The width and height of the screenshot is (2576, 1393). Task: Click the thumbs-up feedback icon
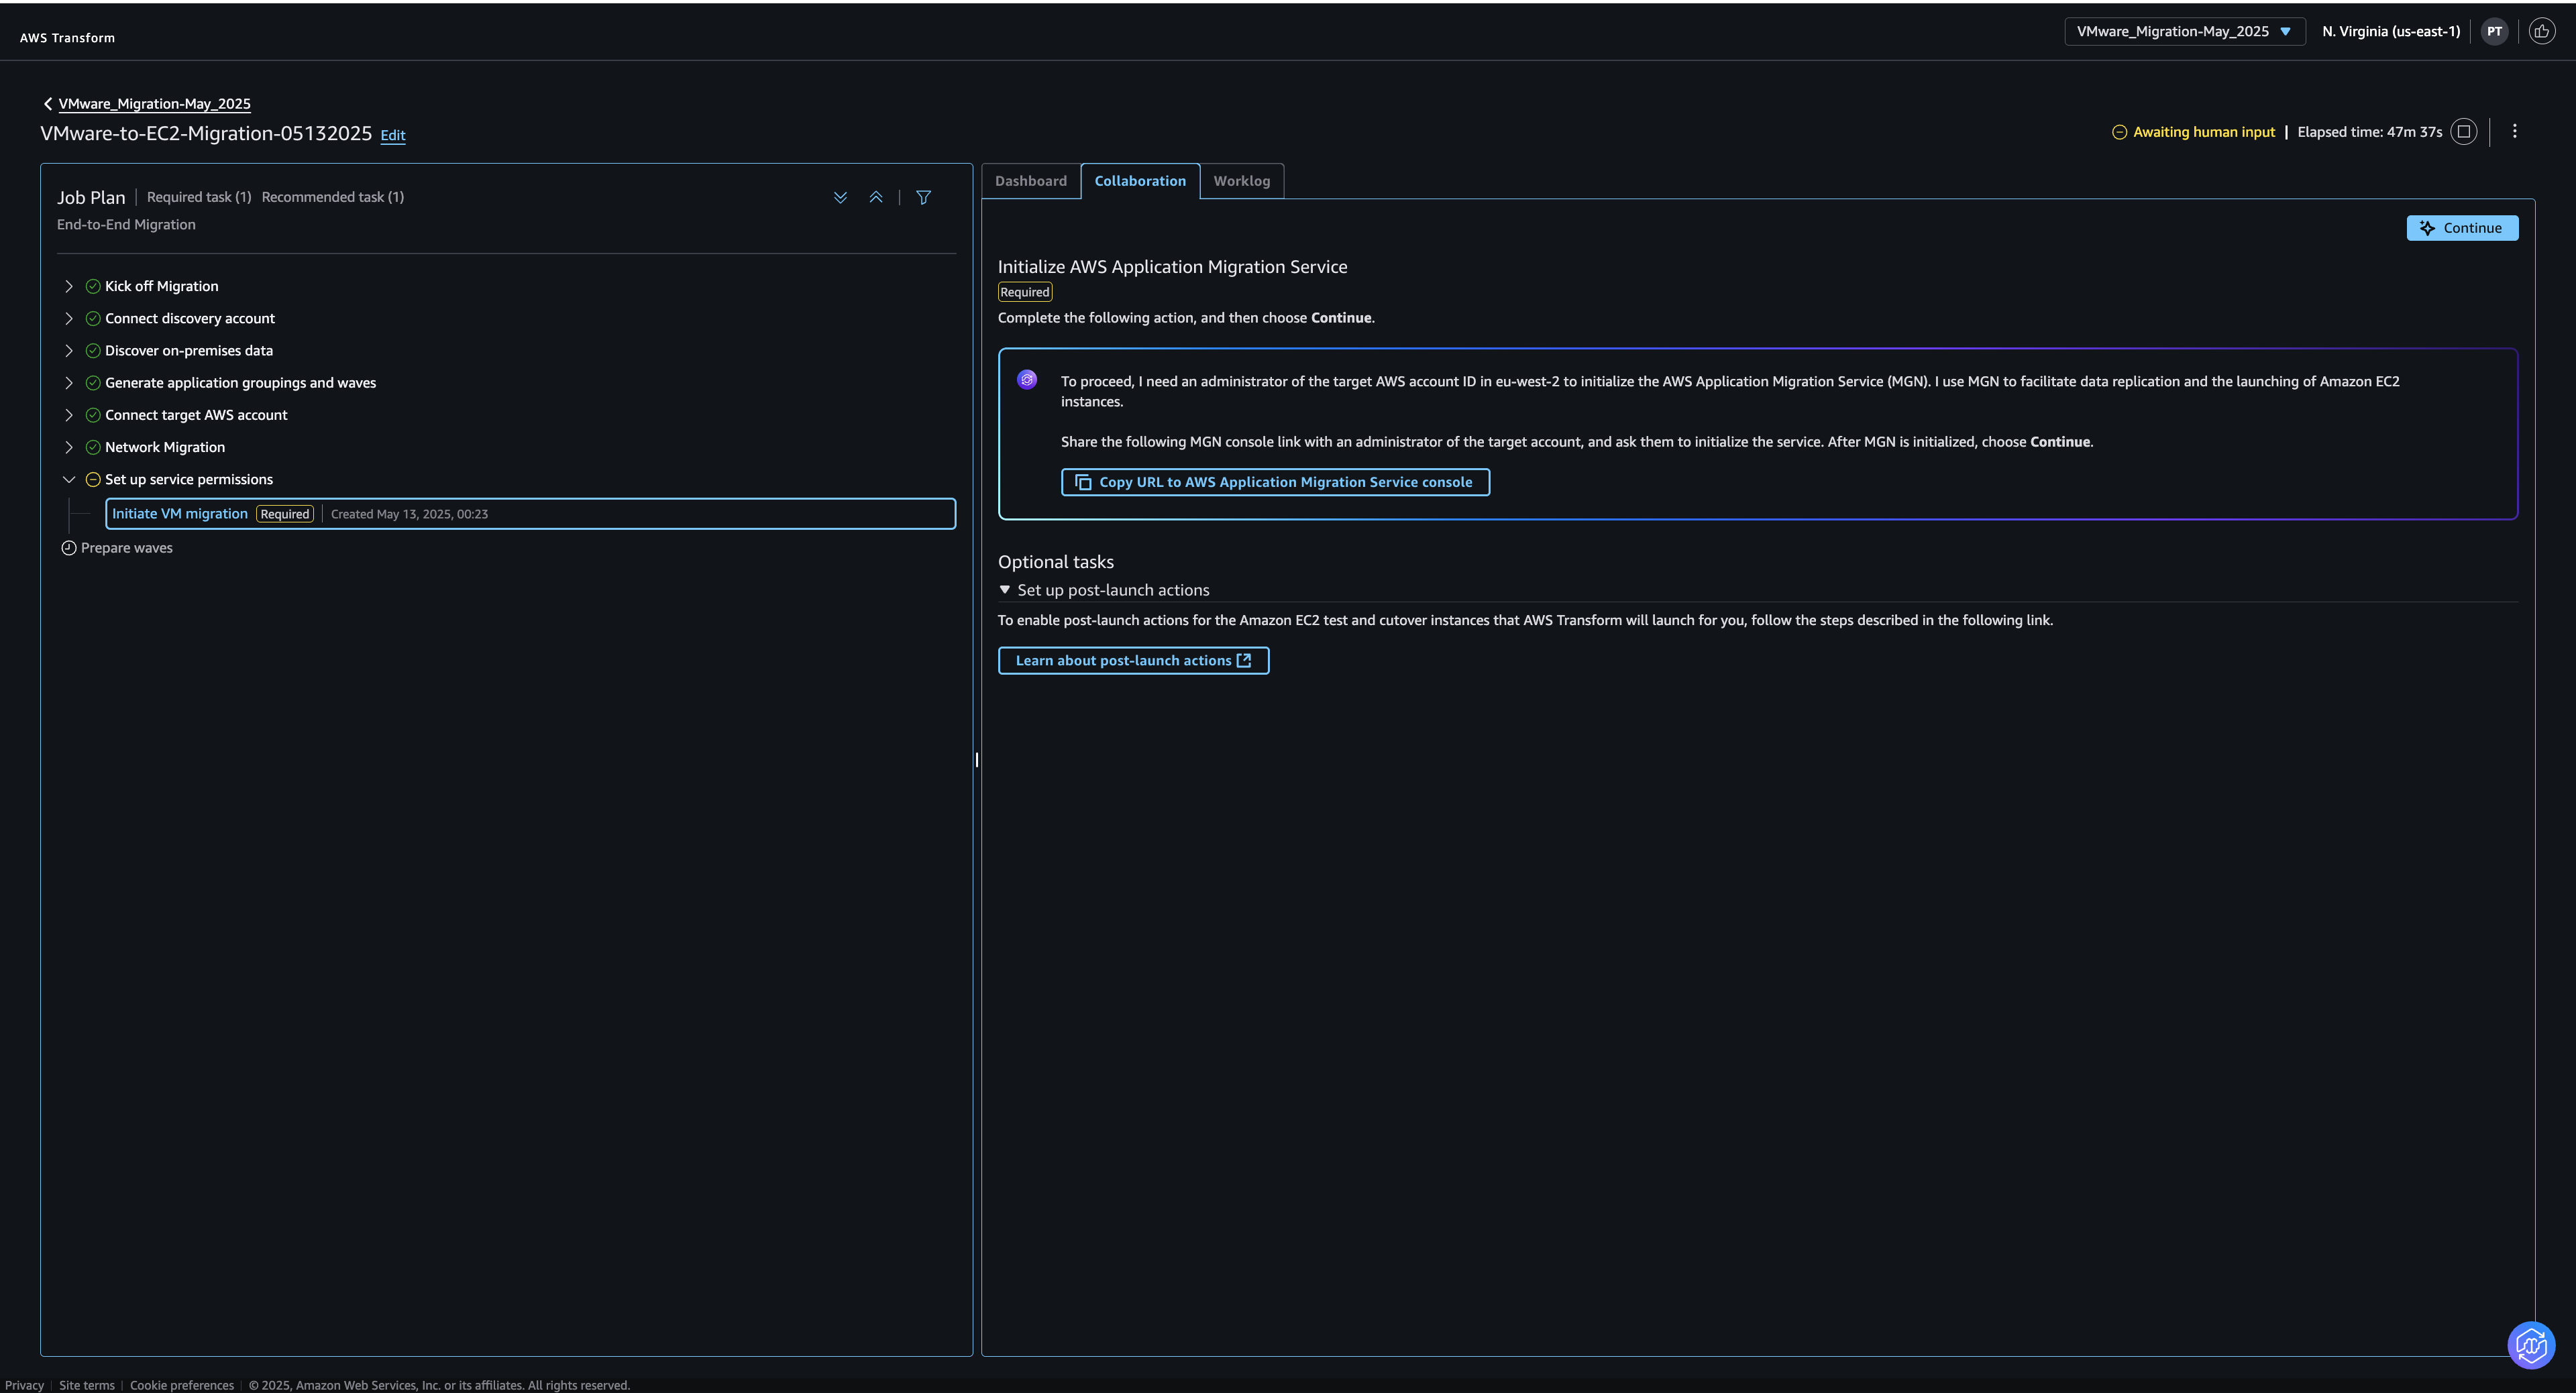2542,32
